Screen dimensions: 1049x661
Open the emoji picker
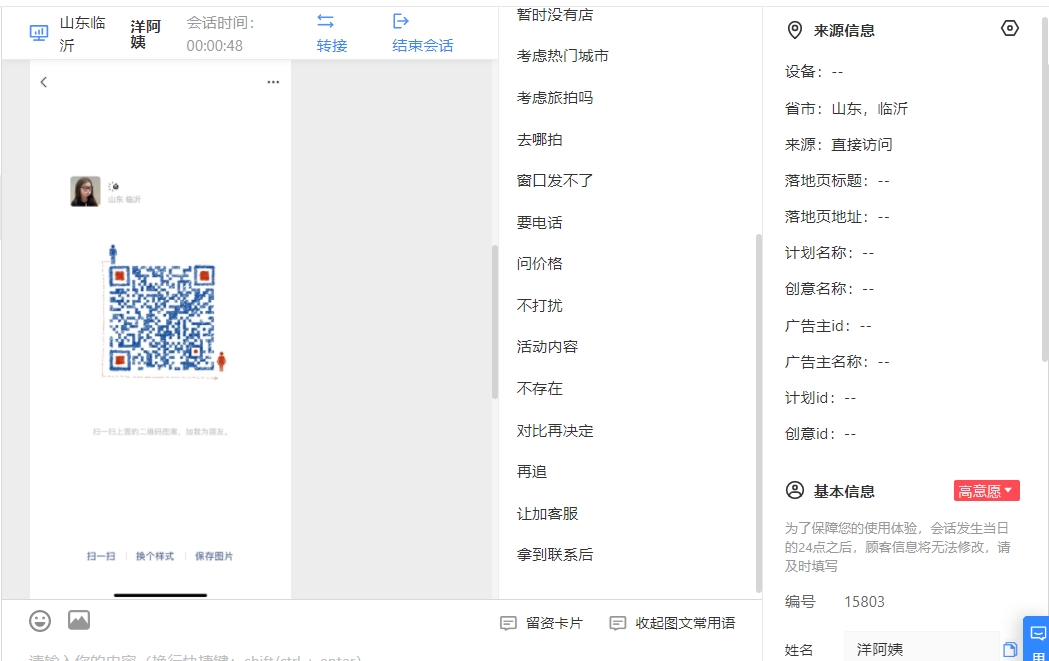click(40, 621)
